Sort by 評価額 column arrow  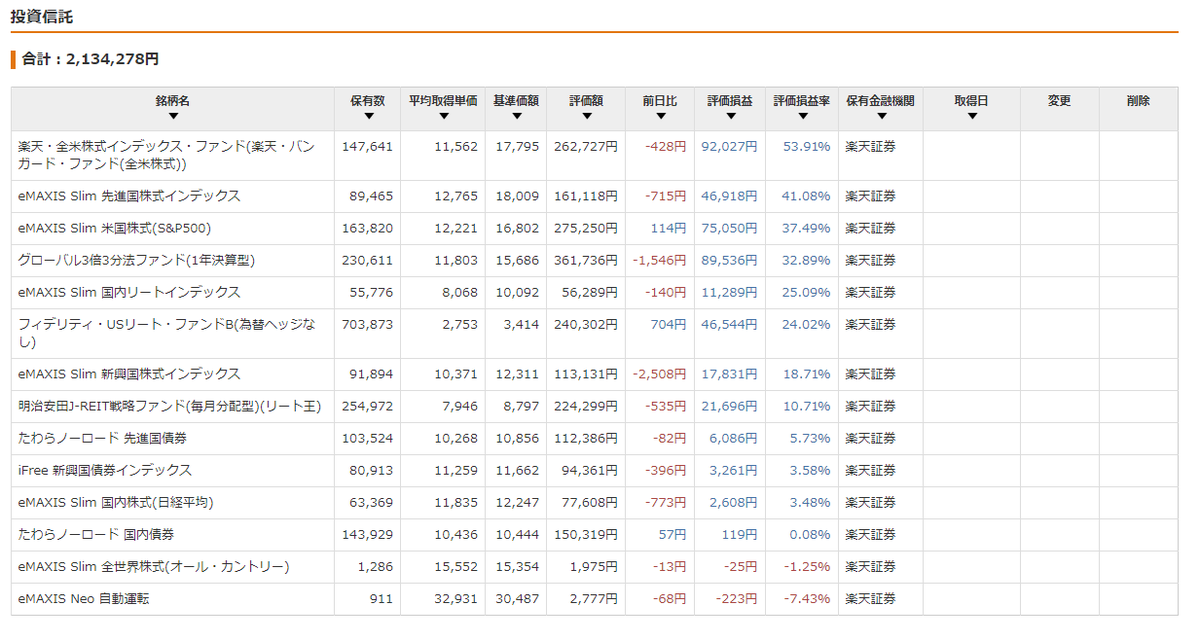coord(587,117)
